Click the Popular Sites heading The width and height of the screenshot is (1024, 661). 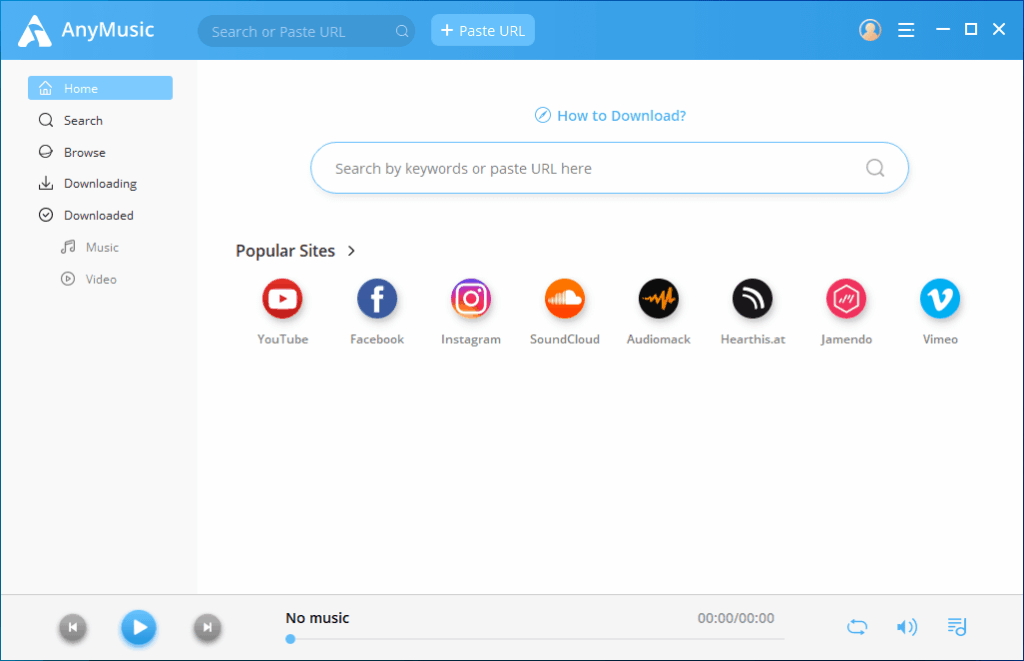tap(285, 251)
